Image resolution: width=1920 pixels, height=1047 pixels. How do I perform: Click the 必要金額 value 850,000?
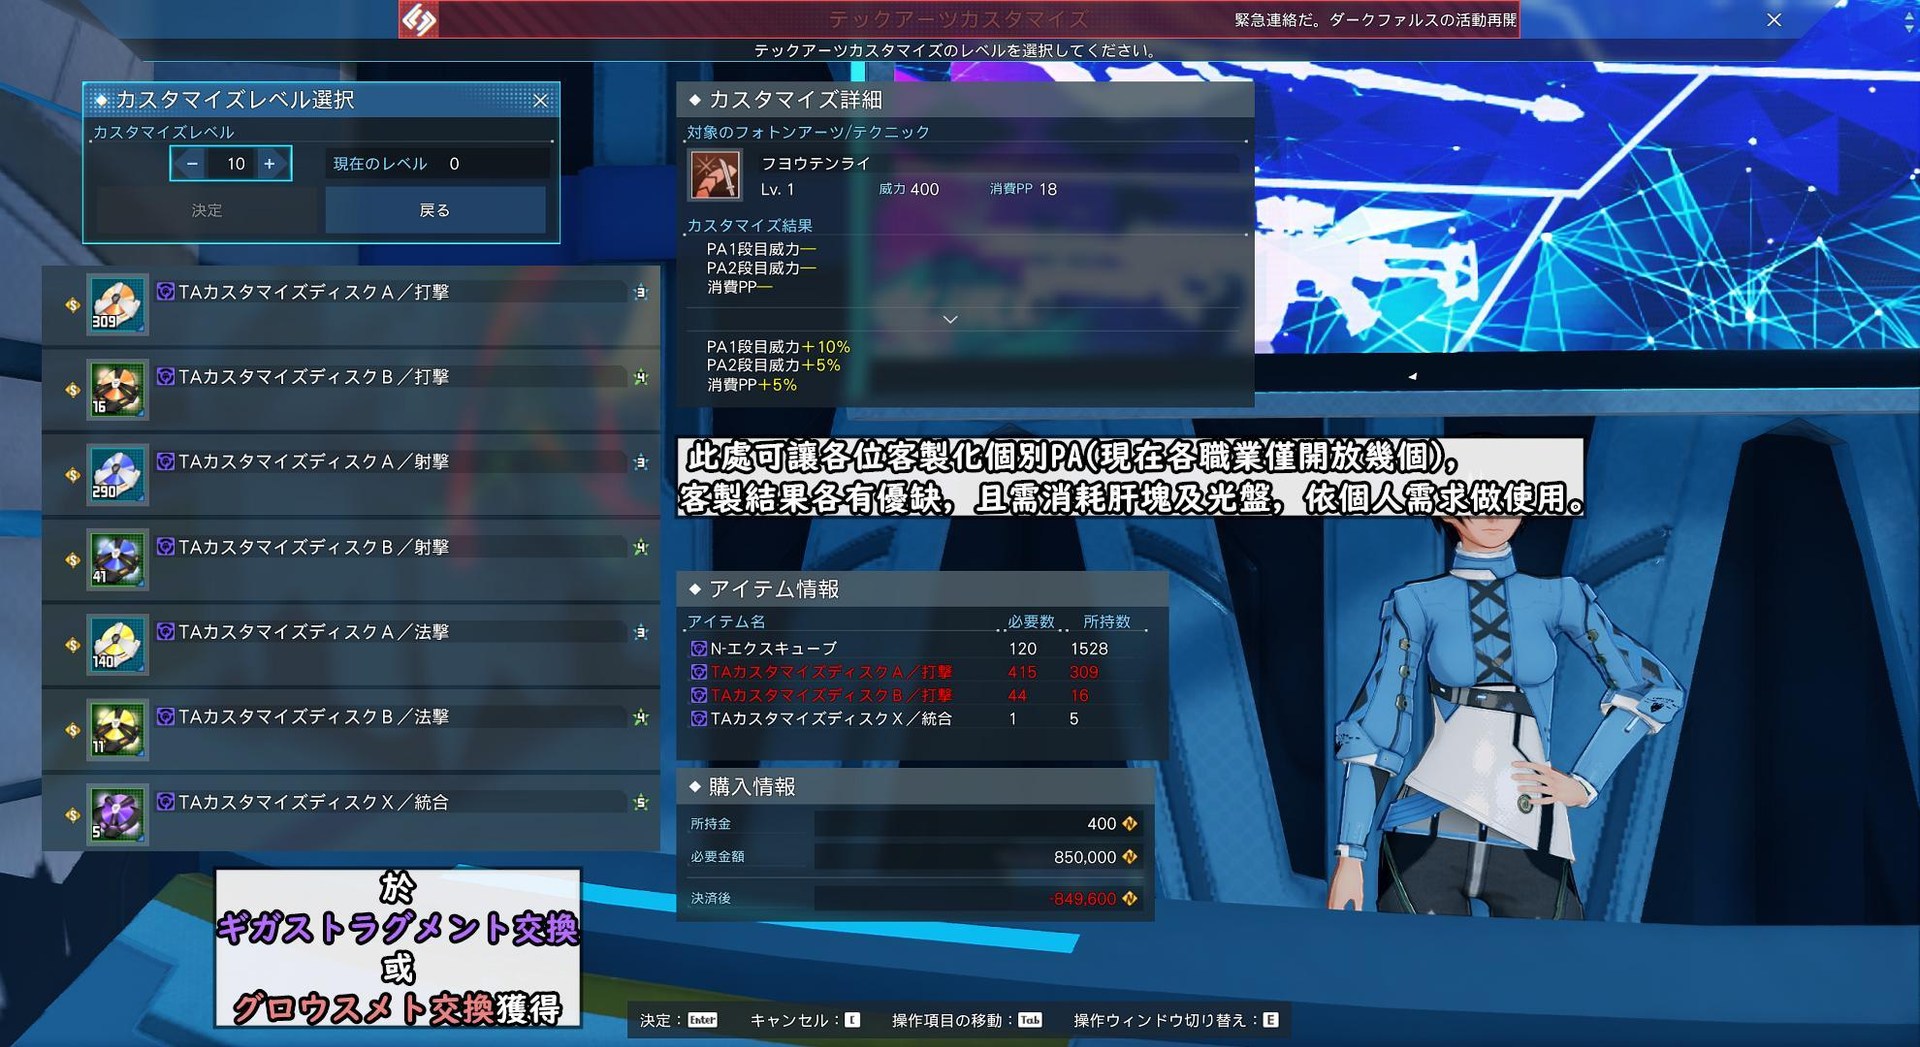pos(1085,857)
